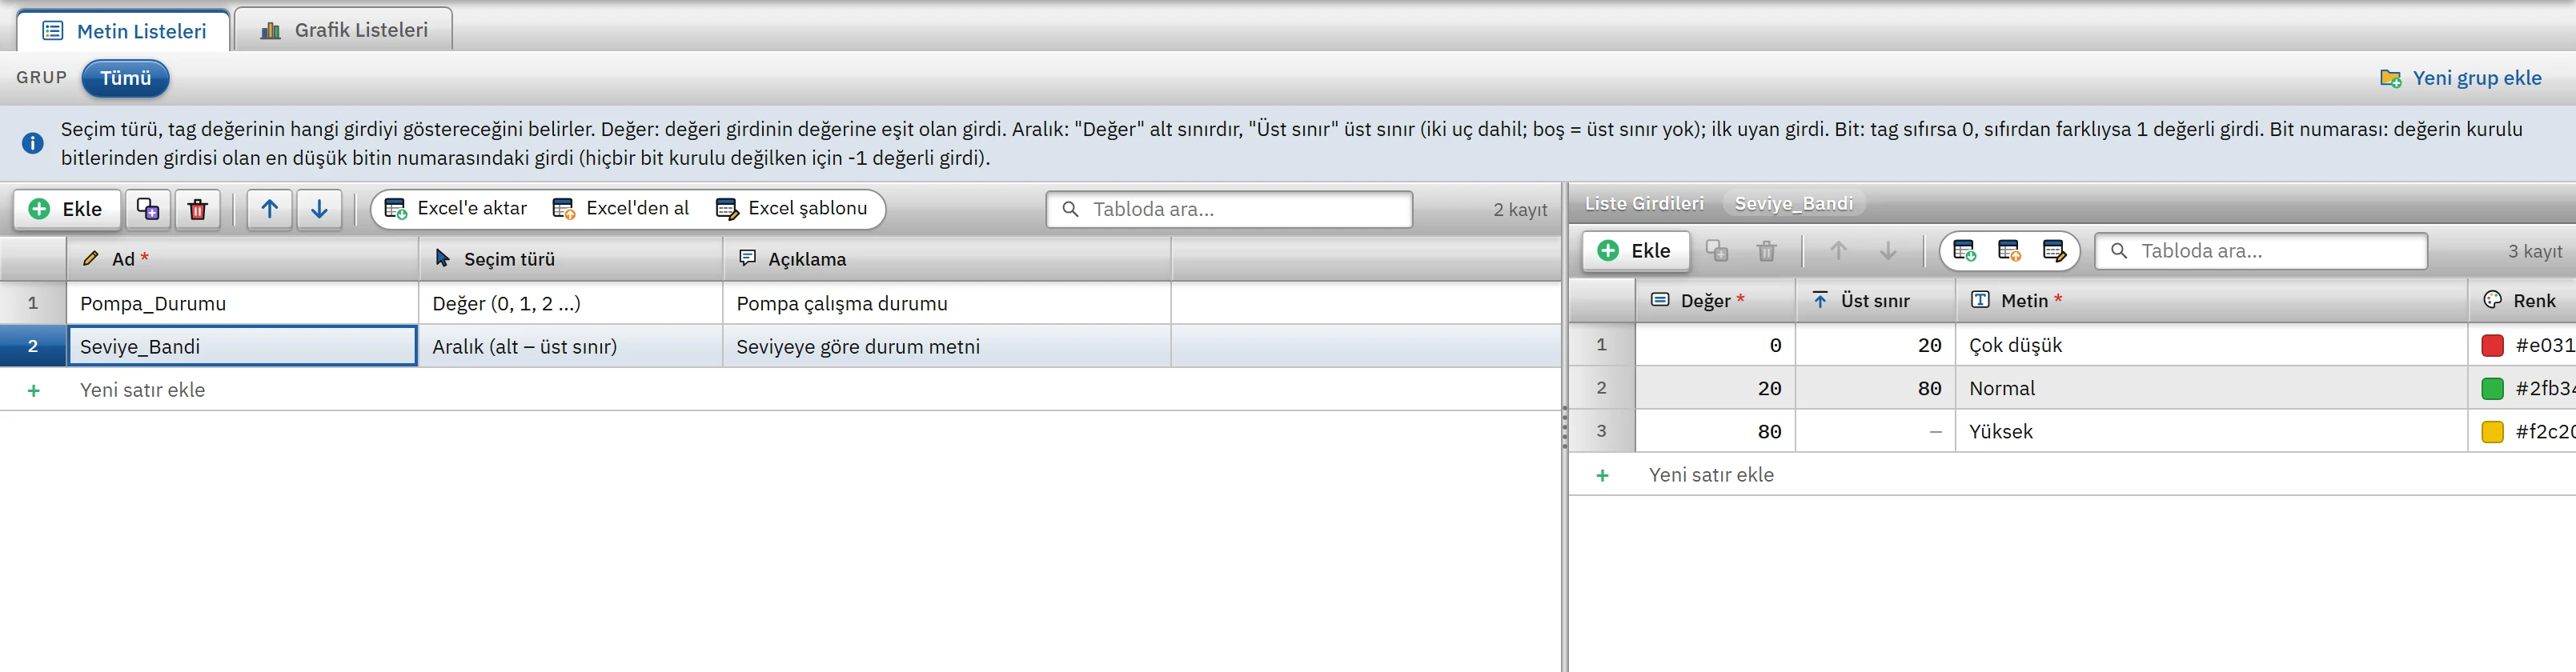The image size is (2576, 672).
Task: Duplicate the selected text list
Action: click(x=148, y=209)
